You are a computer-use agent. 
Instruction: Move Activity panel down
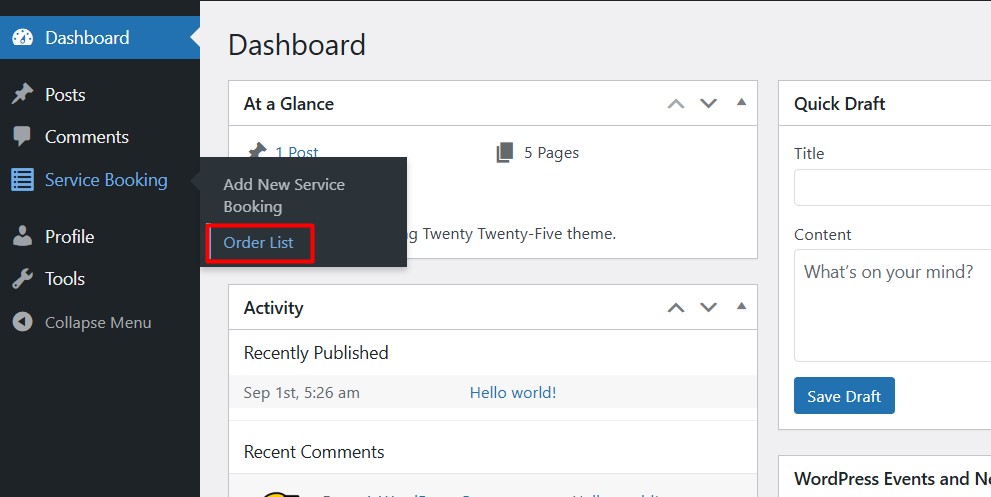[x=709, y=307]
